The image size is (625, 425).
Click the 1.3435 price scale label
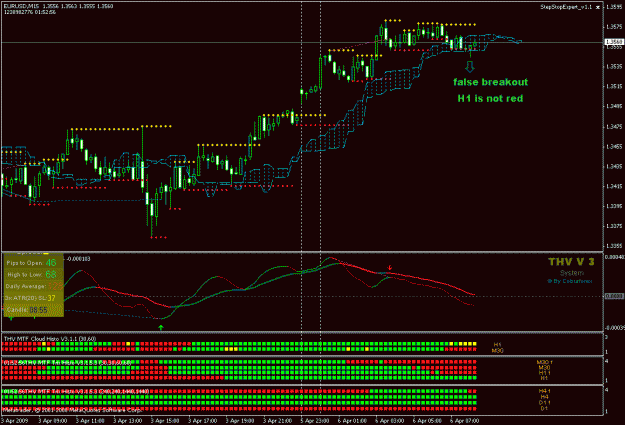click(x=614, y=166)
